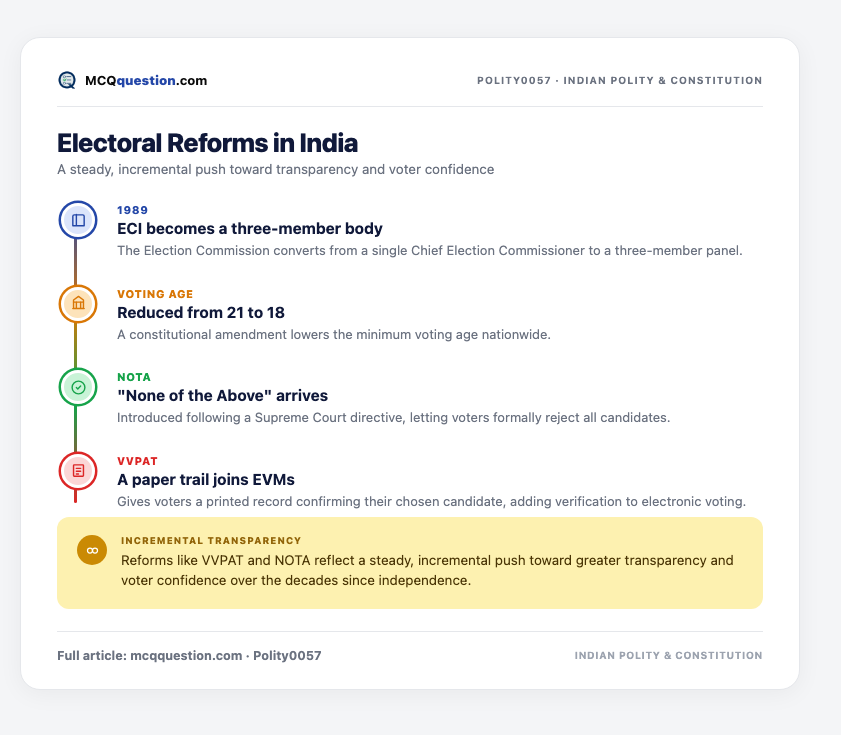Select the Electoral Reforms in India title
Screen dimensions: 841x735
(x=208, y=143)
